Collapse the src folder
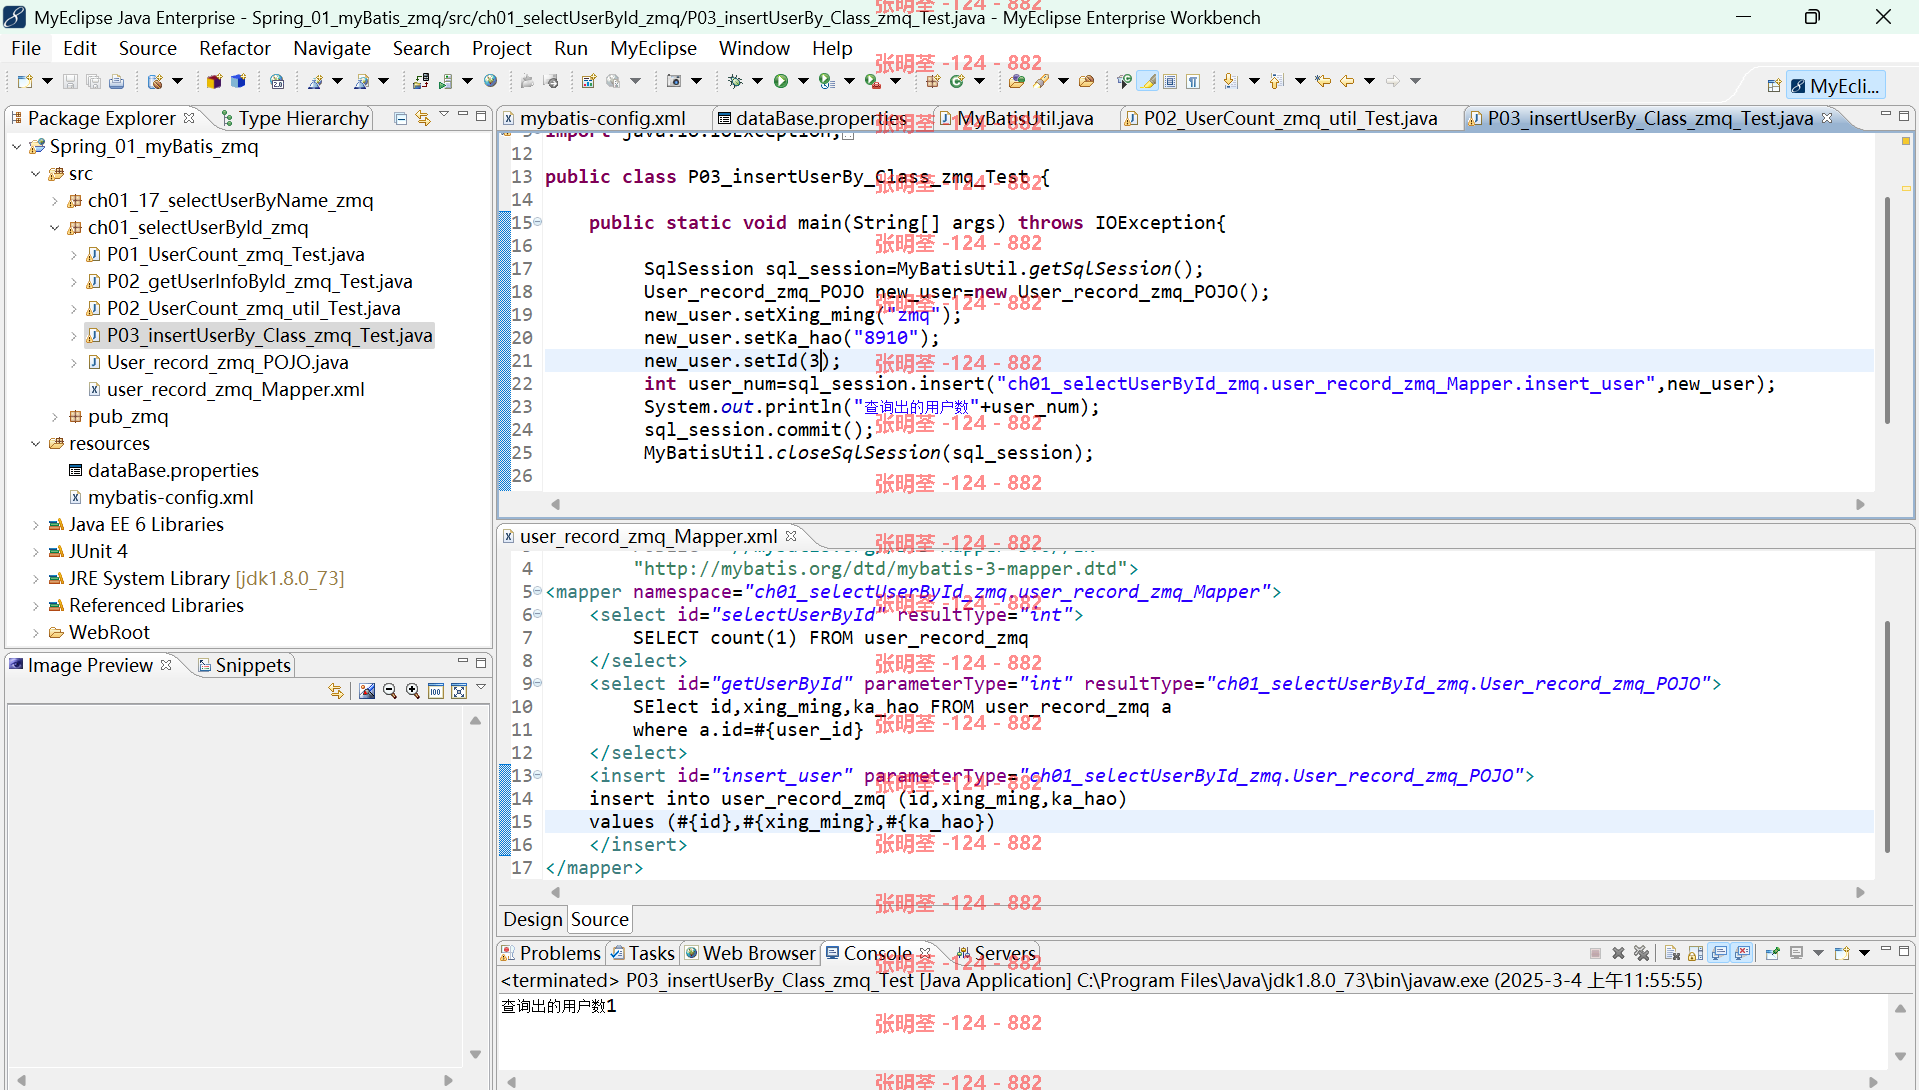This screenshot has height=1090, width=1919. click(x=36, y=174)
